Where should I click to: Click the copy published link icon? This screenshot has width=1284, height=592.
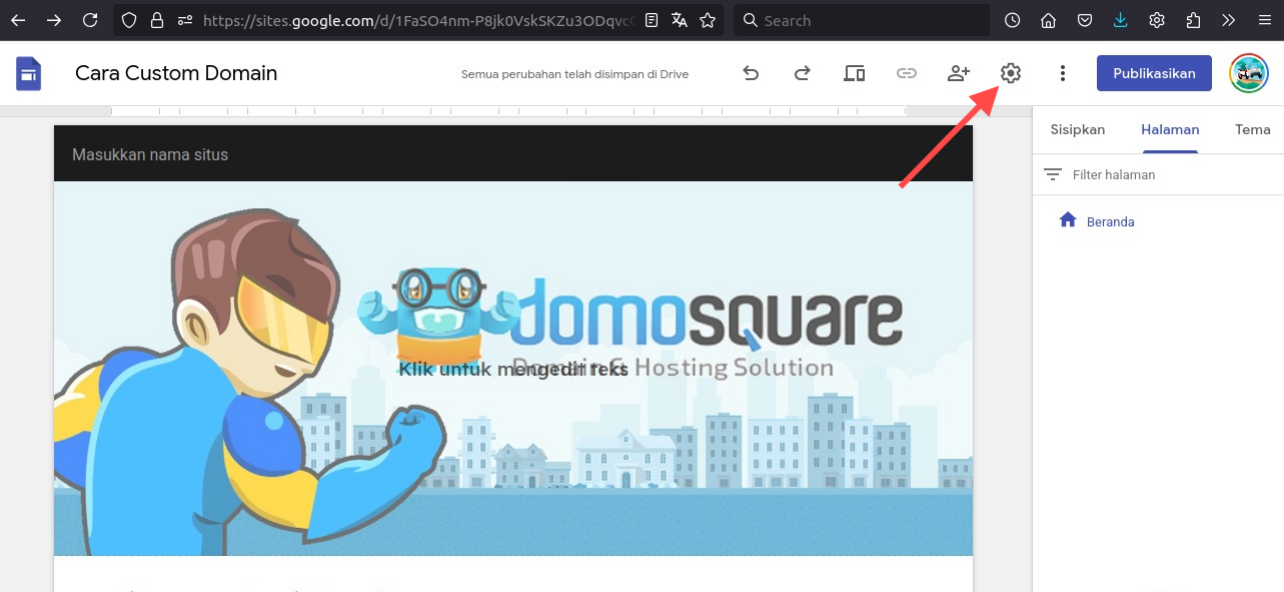[906, 73]
